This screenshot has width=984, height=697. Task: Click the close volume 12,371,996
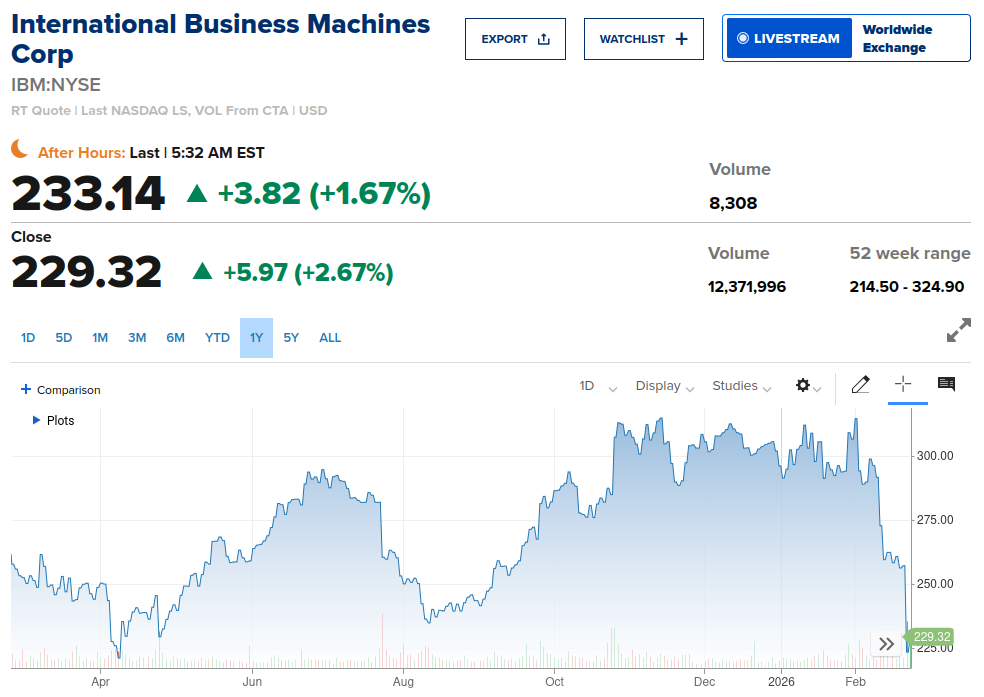(x=747, y=287)
